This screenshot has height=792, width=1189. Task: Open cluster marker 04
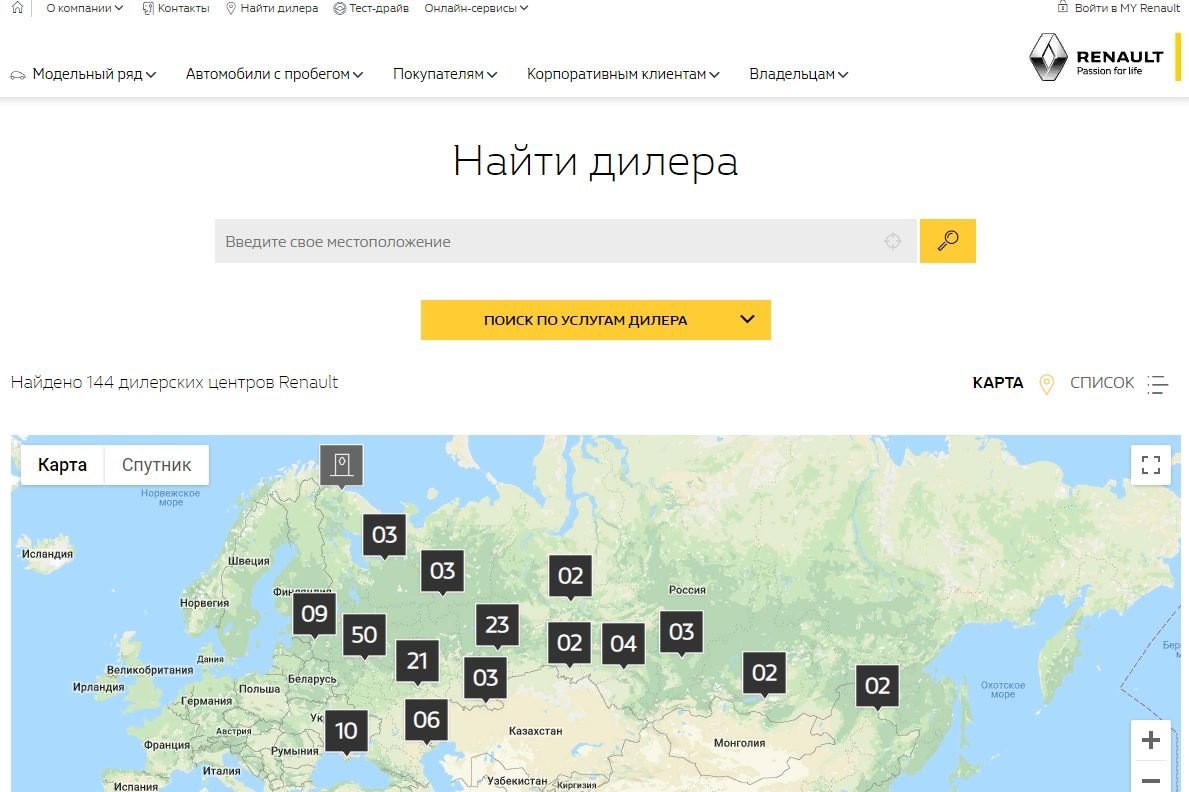click(x=623, y=646)
